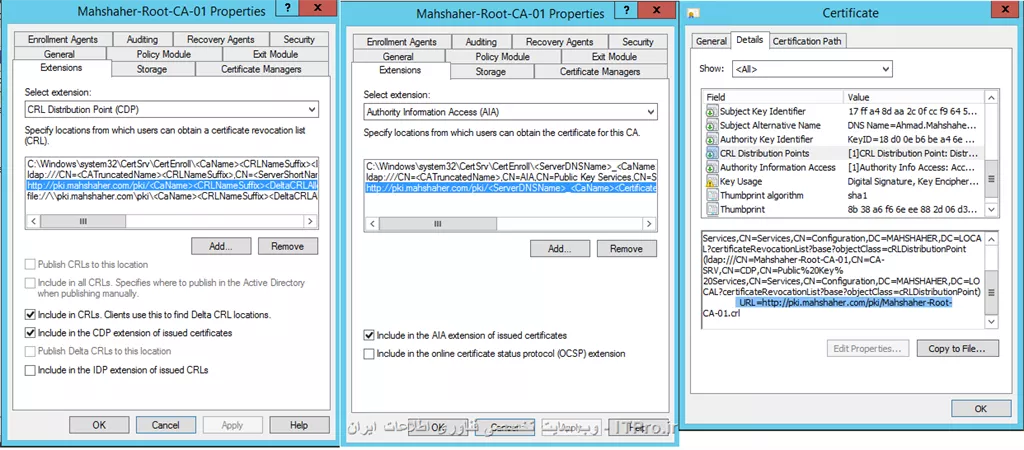
Task: Click scroll-up arrow of certificate value details box
Action: 992,239
